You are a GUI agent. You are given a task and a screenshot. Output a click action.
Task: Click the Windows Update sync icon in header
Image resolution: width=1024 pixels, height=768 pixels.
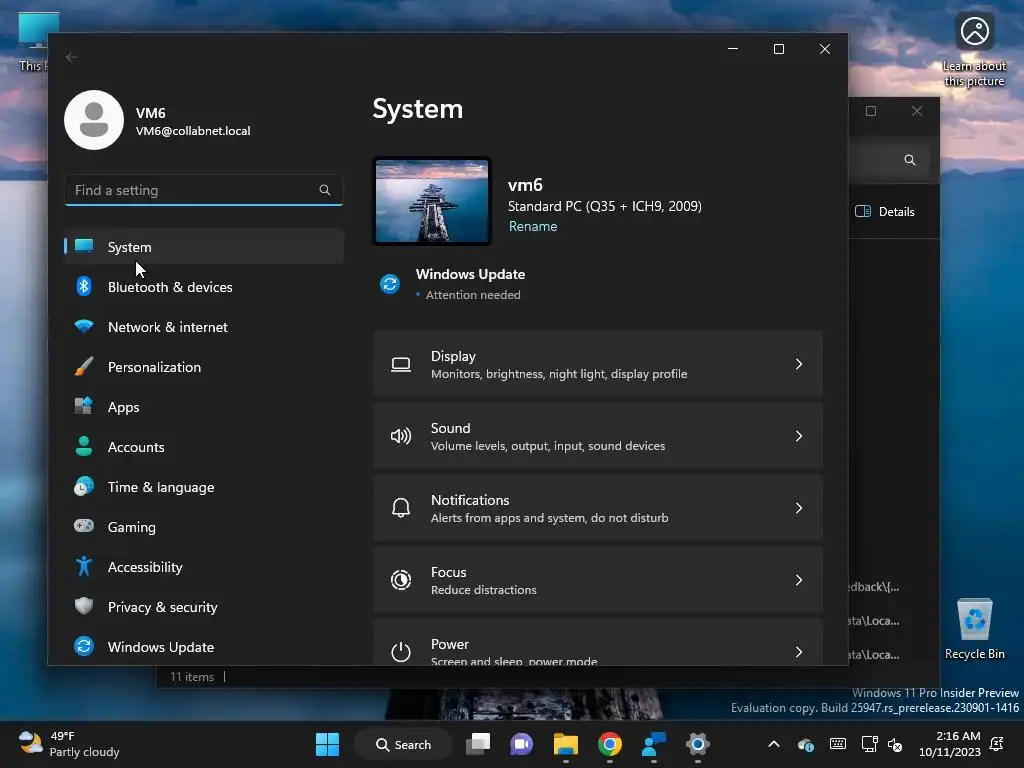tap(390, 284)
